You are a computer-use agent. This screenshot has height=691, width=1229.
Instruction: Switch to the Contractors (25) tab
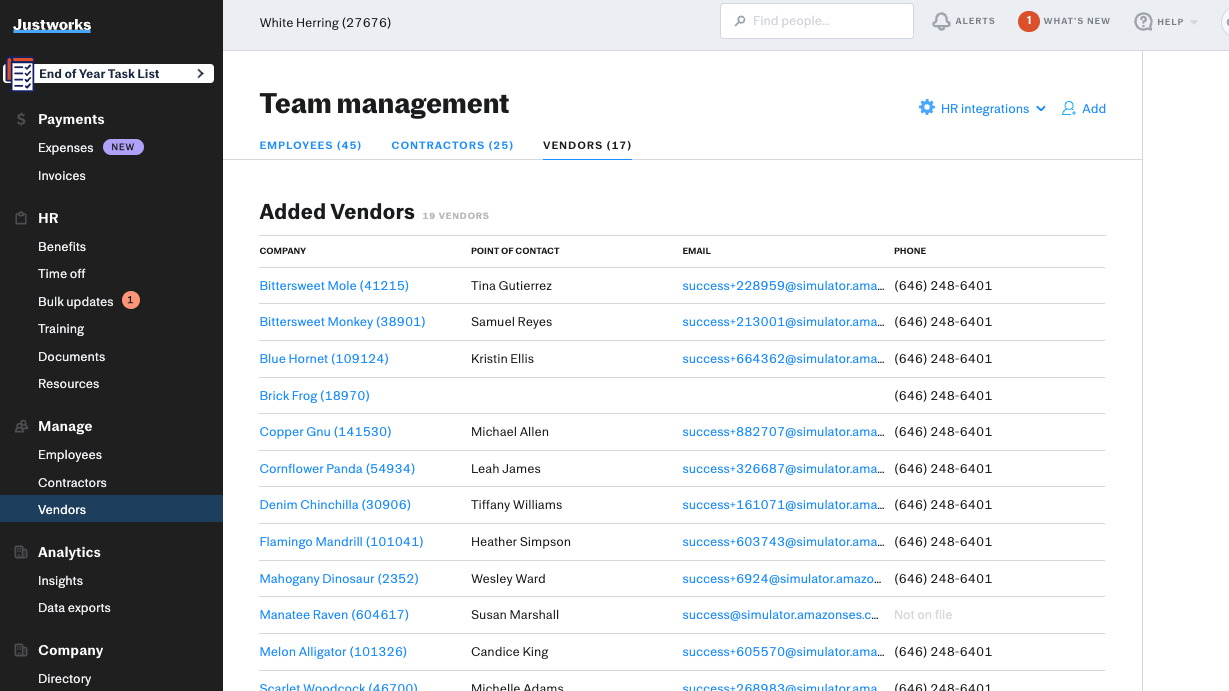(x=452, y=145)
